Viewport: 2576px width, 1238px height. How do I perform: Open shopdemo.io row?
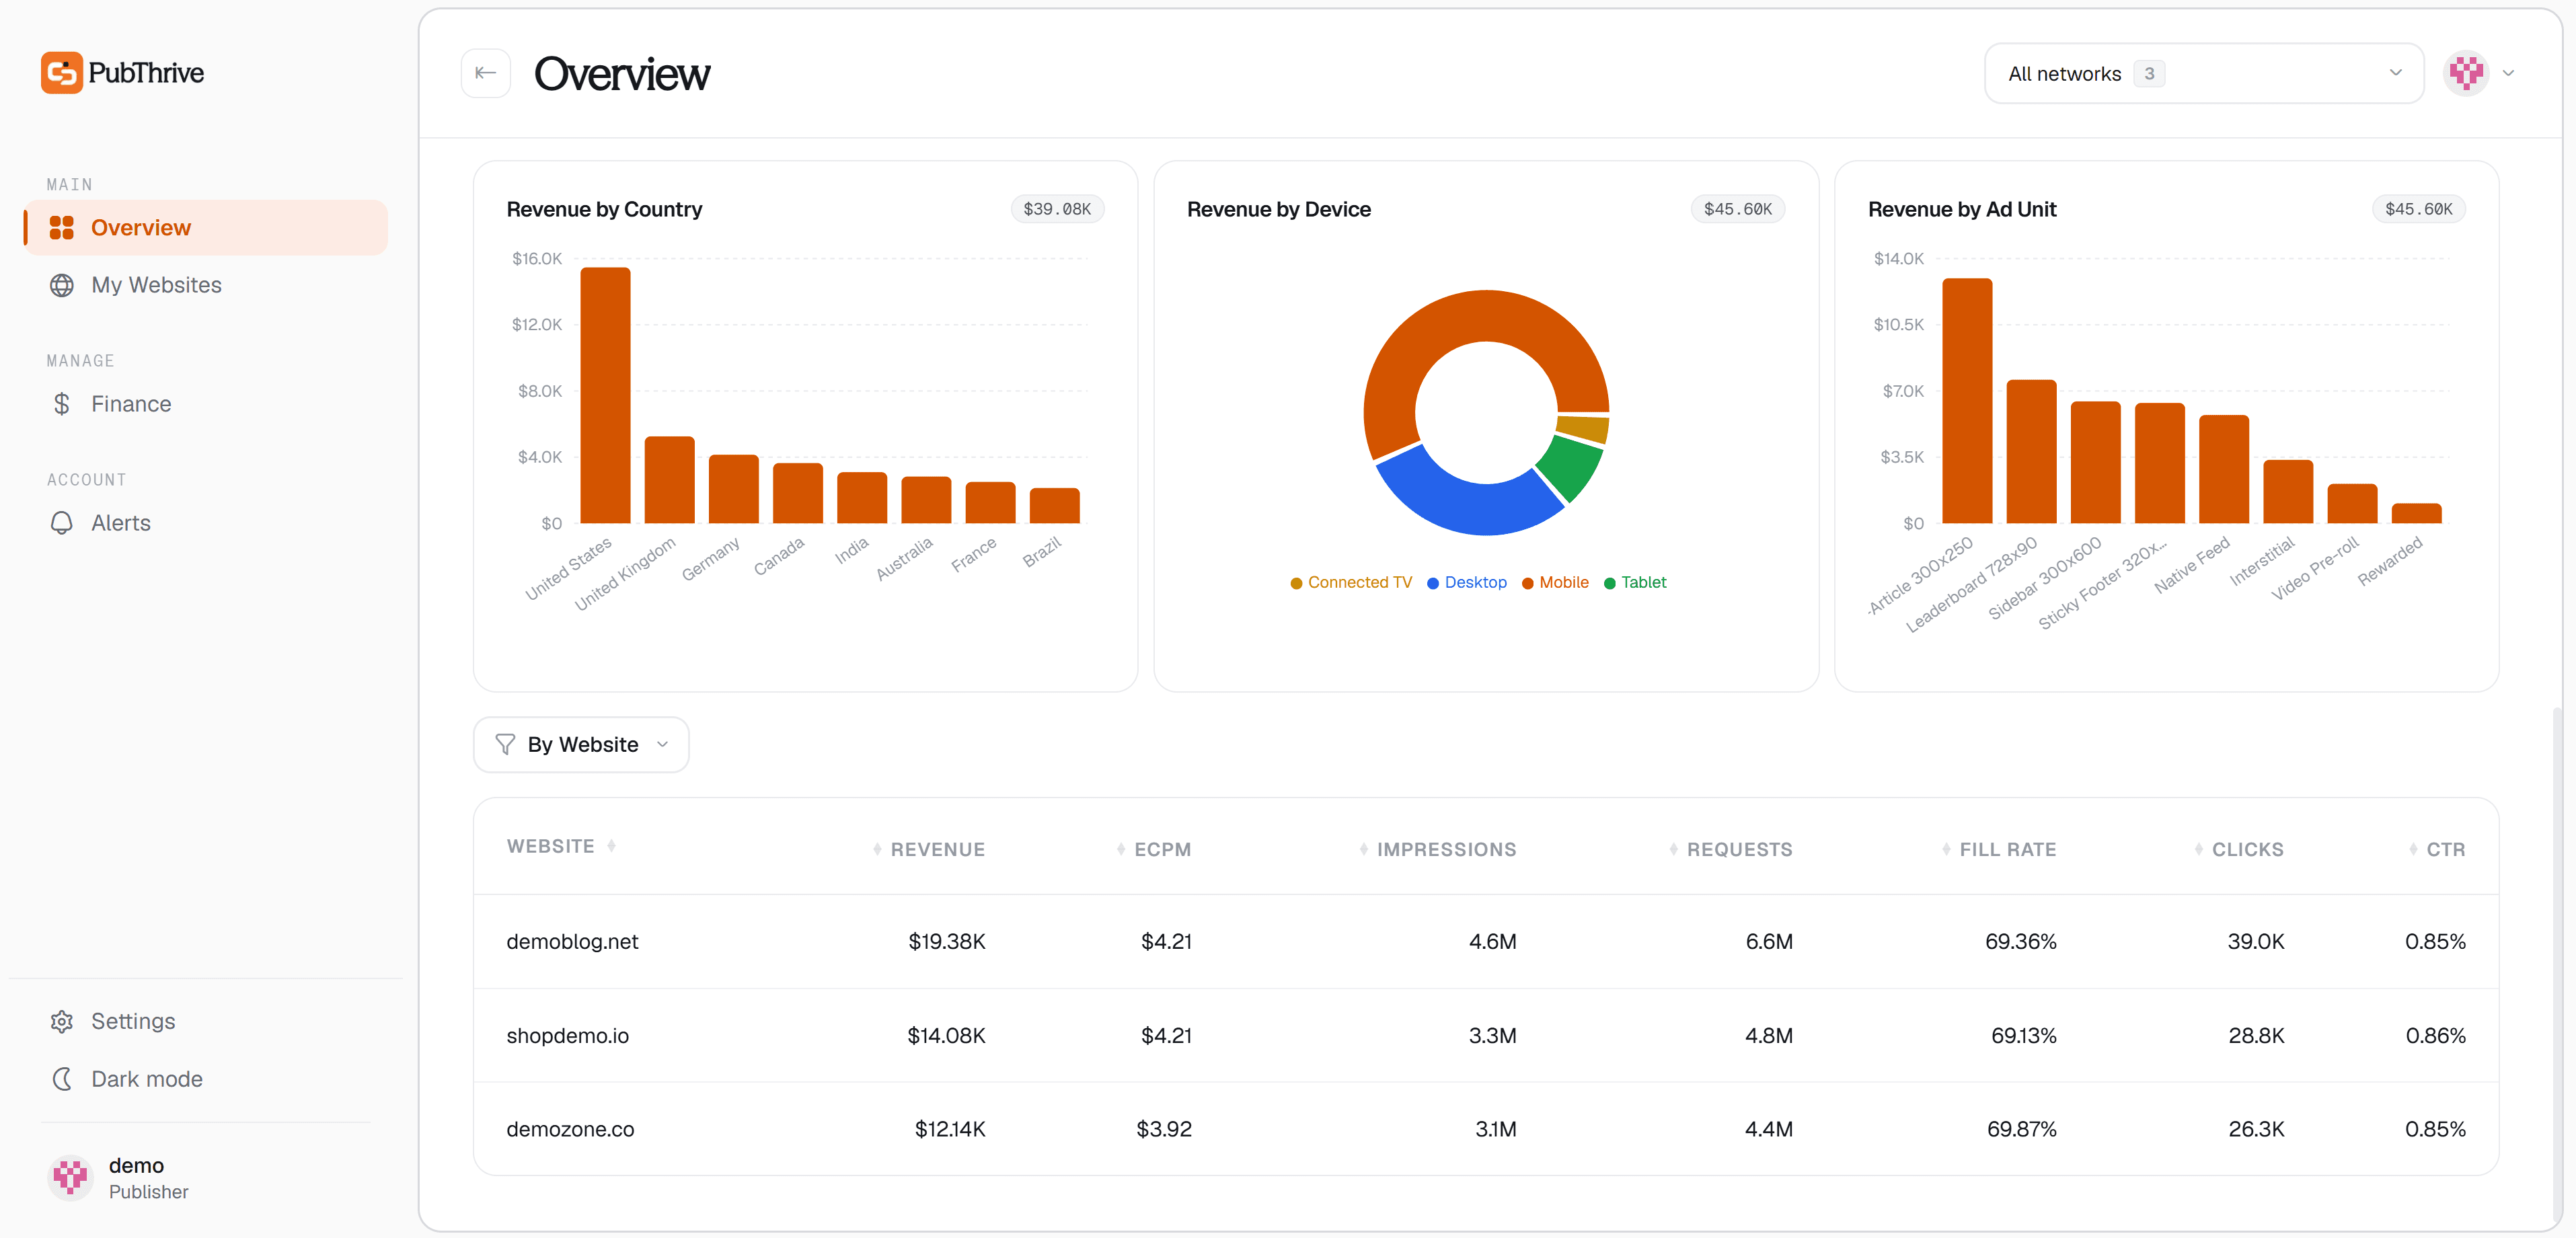(x=1486, y=1035)
